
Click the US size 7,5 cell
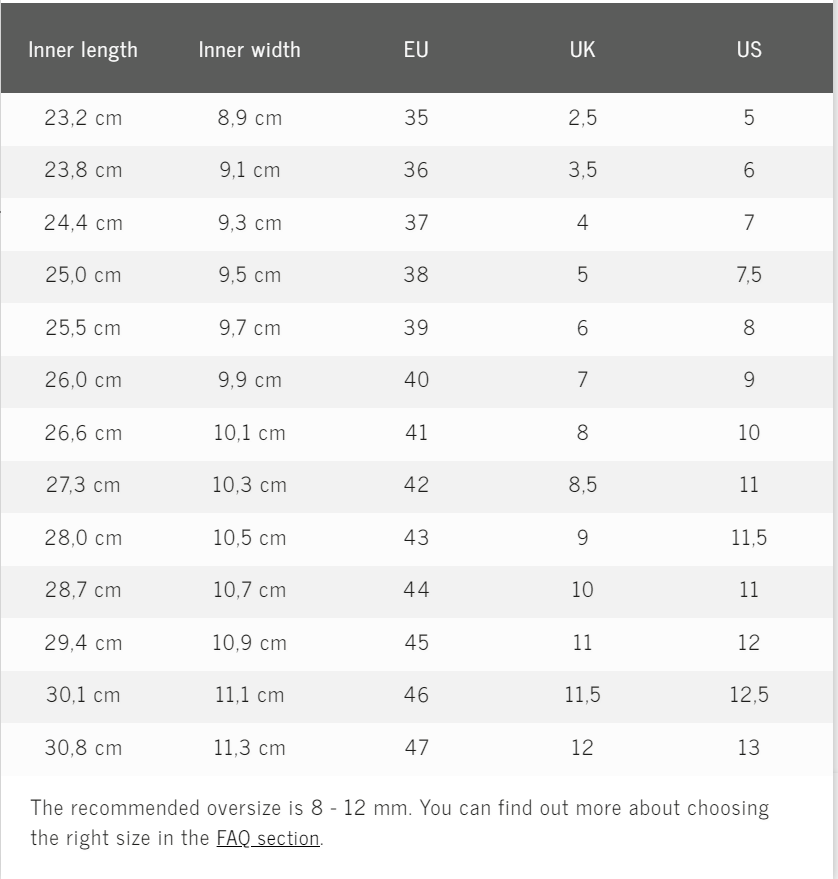click(x=749, y=275)
